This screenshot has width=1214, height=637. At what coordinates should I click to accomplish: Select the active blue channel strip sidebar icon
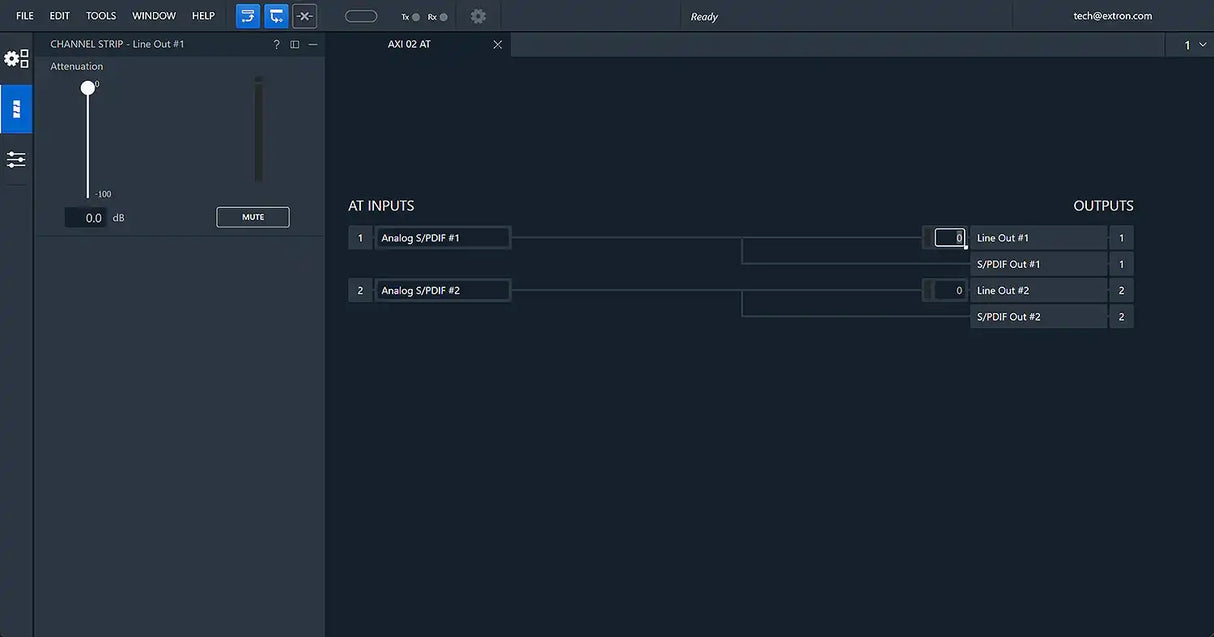[x=16, y=109]
